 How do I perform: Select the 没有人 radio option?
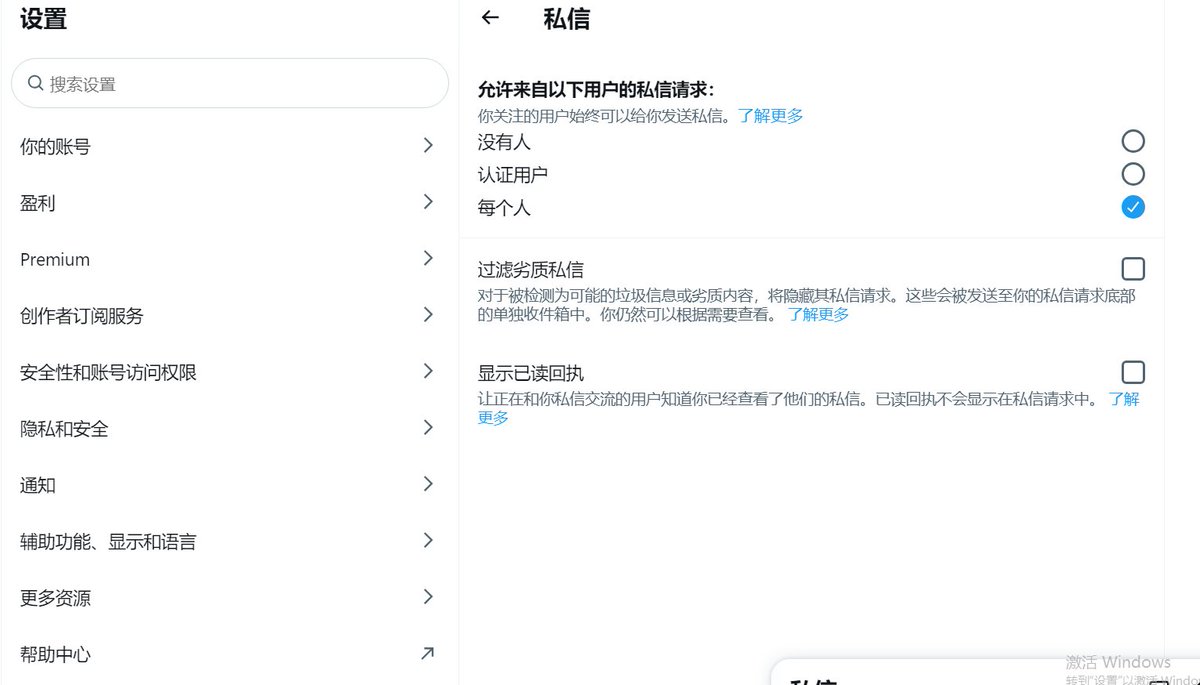click(x=1132, y=141)
